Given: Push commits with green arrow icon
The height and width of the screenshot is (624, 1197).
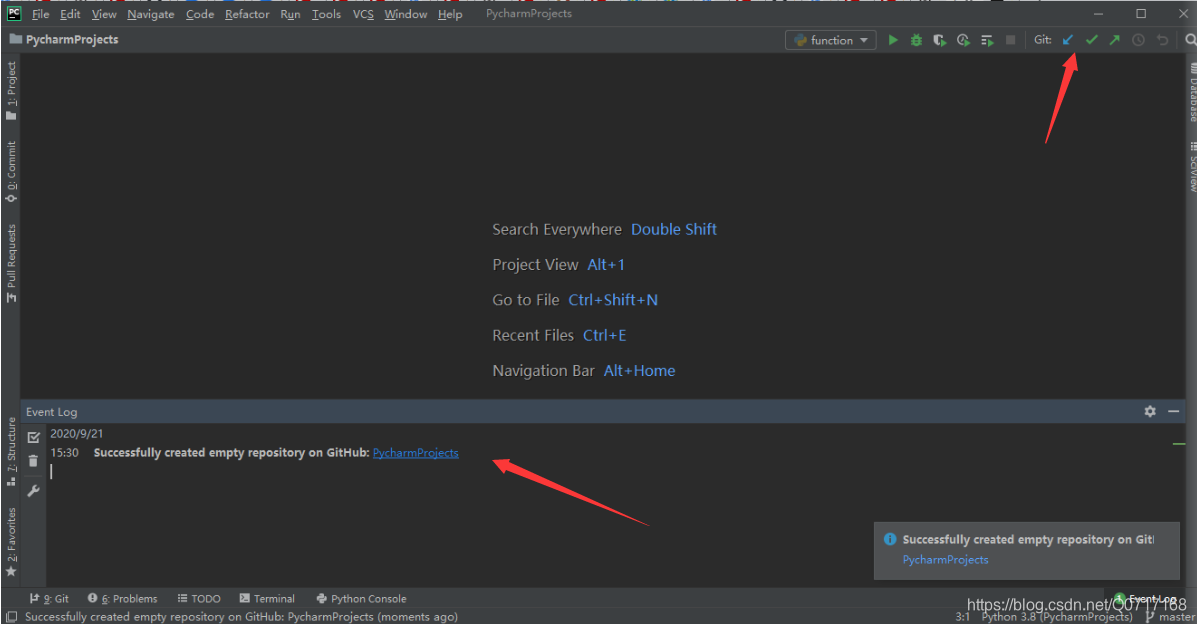Looking at the screenshot, I should (1115, 40).
